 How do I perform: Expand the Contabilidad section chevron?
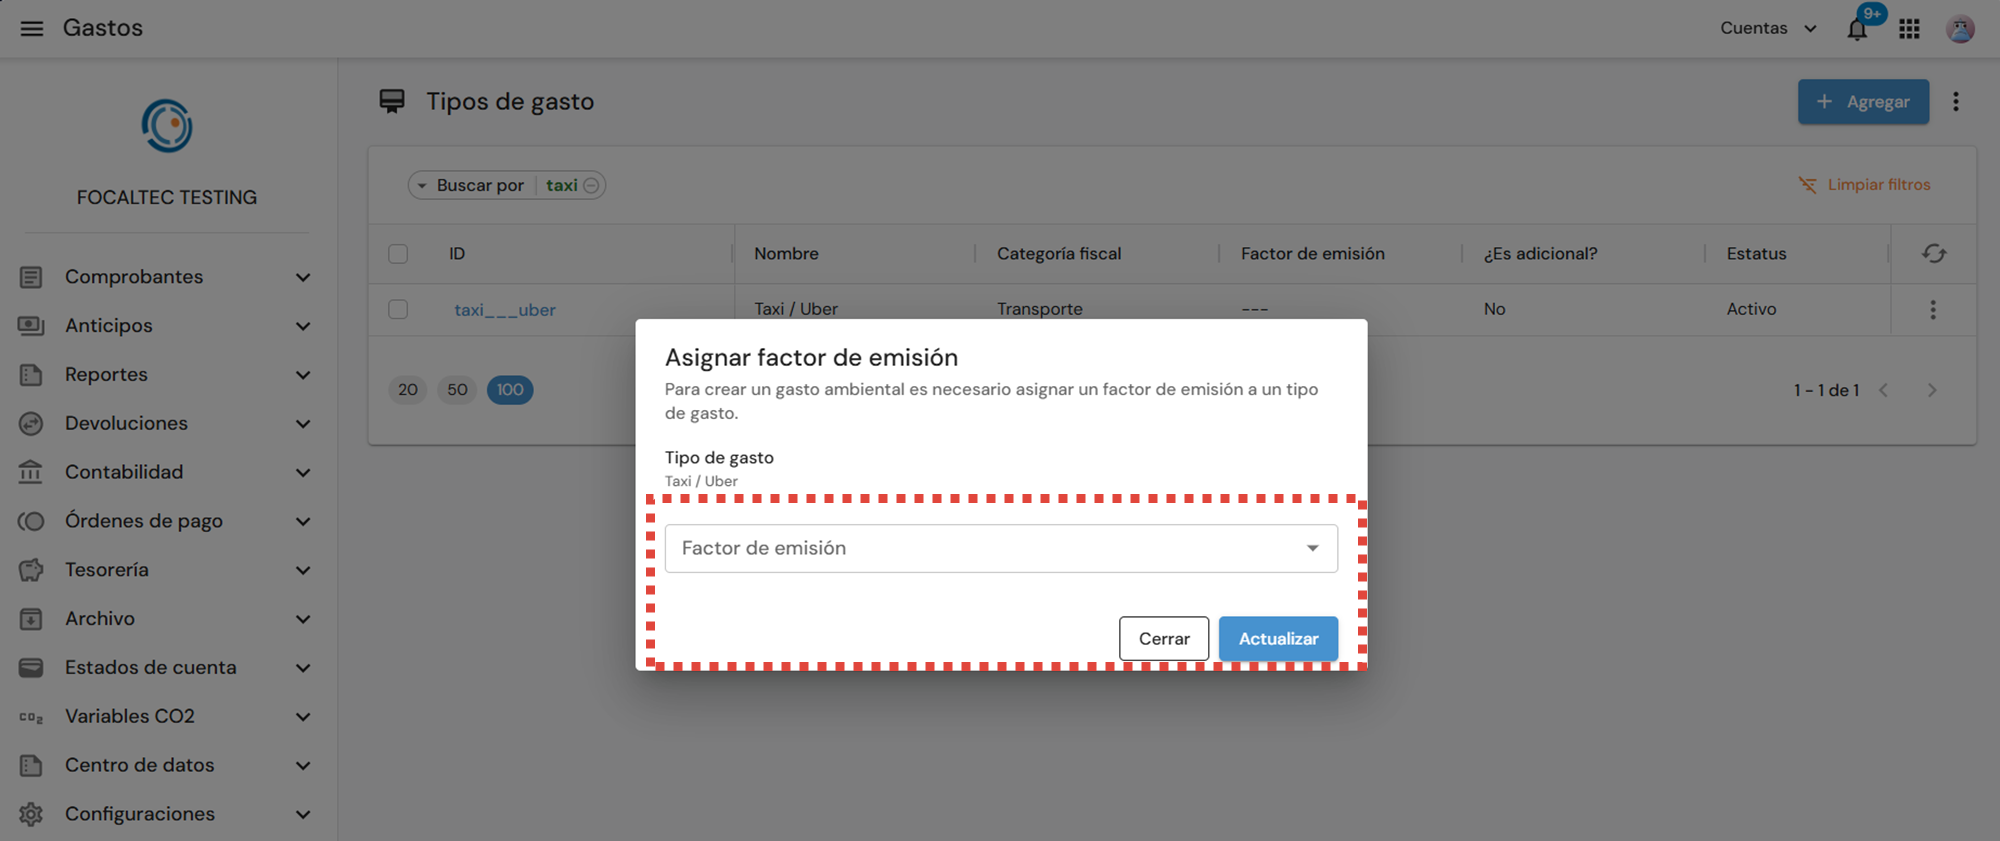click(303, 473)
